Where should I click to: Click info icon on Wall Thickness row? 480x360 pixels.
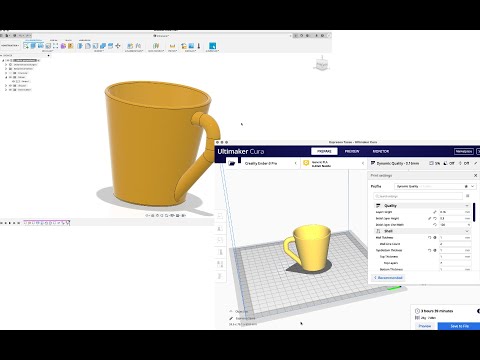435,238
